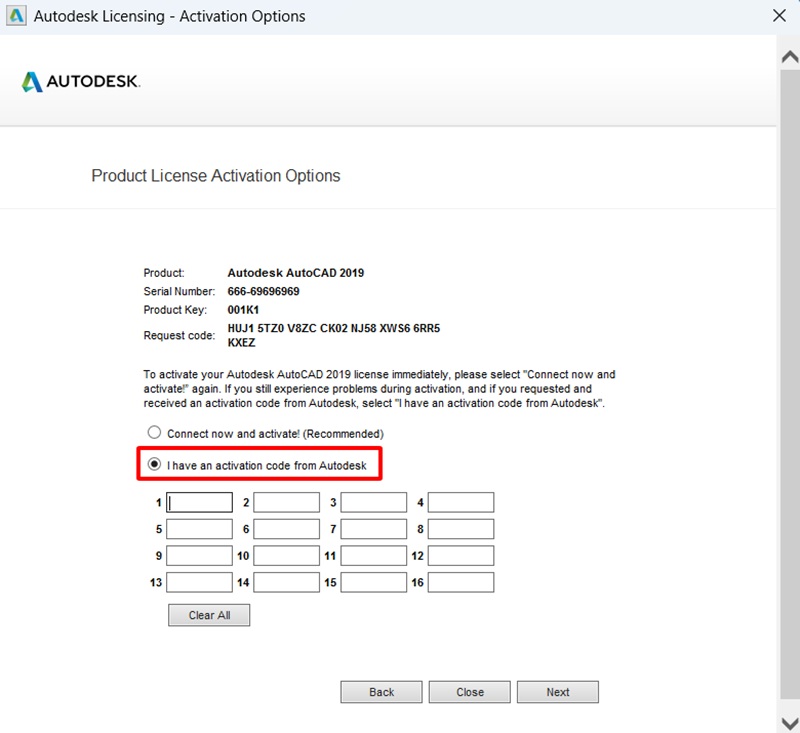This screenshot has width=800, height=733.
Task: Click the Close button at bottom
Action: 470,692
